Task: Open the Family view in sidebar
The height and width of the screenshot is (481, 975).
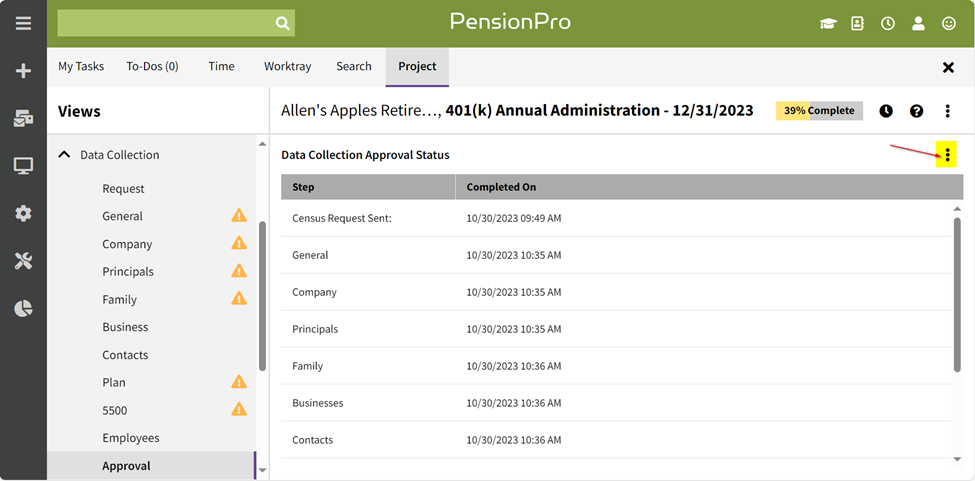Action: pos(119,300)
